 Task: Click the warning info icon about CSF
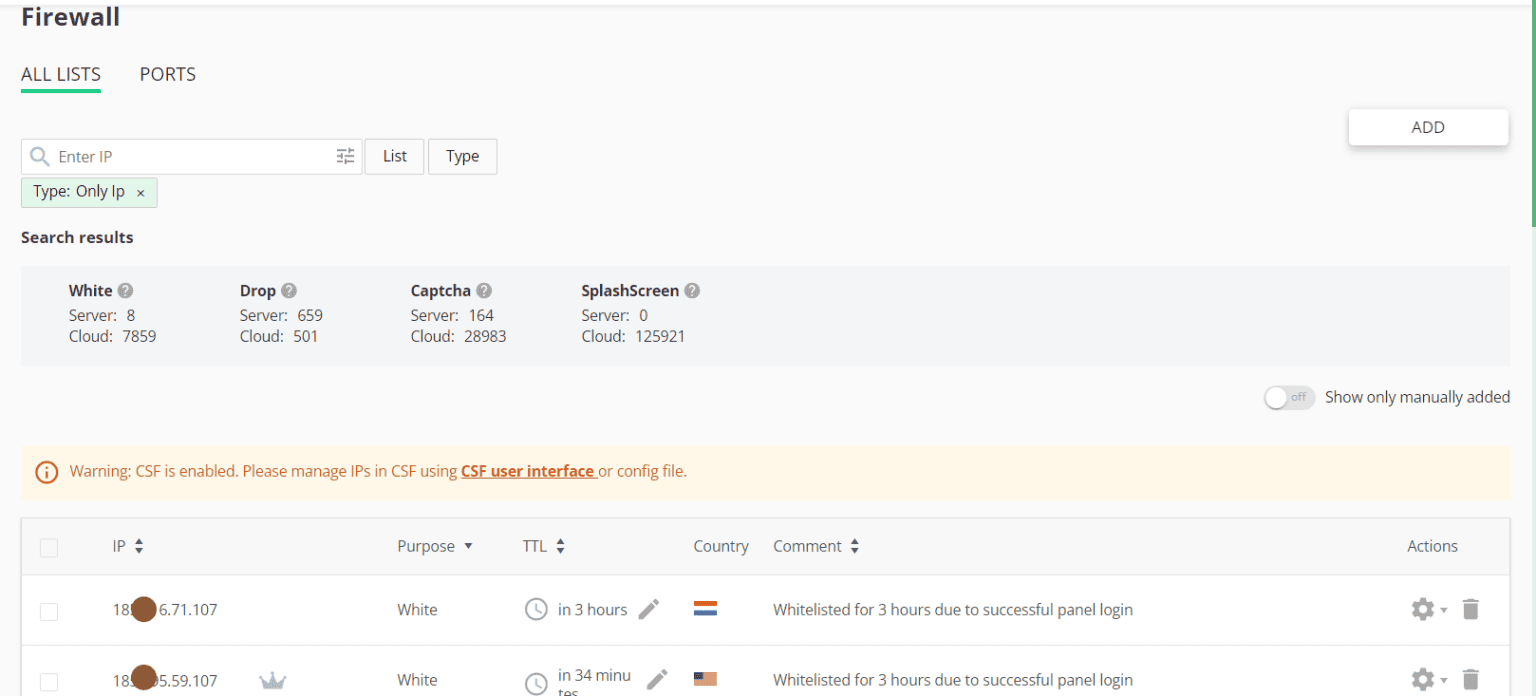click(x=46, y=471)
